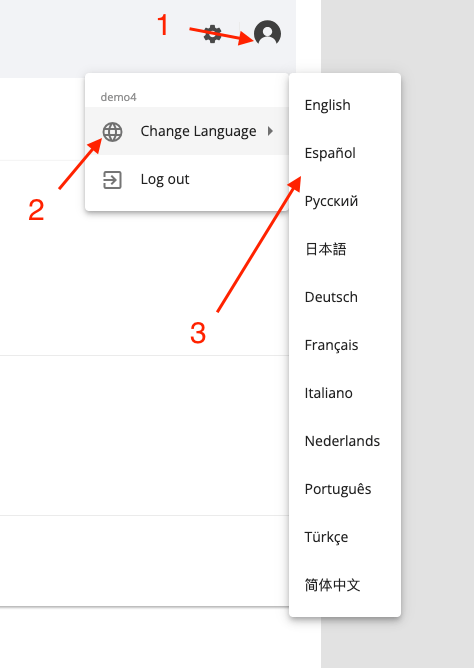Click the globe icon beside Change Language
This screenshot has width=474, height=668.
coord(112,132)
